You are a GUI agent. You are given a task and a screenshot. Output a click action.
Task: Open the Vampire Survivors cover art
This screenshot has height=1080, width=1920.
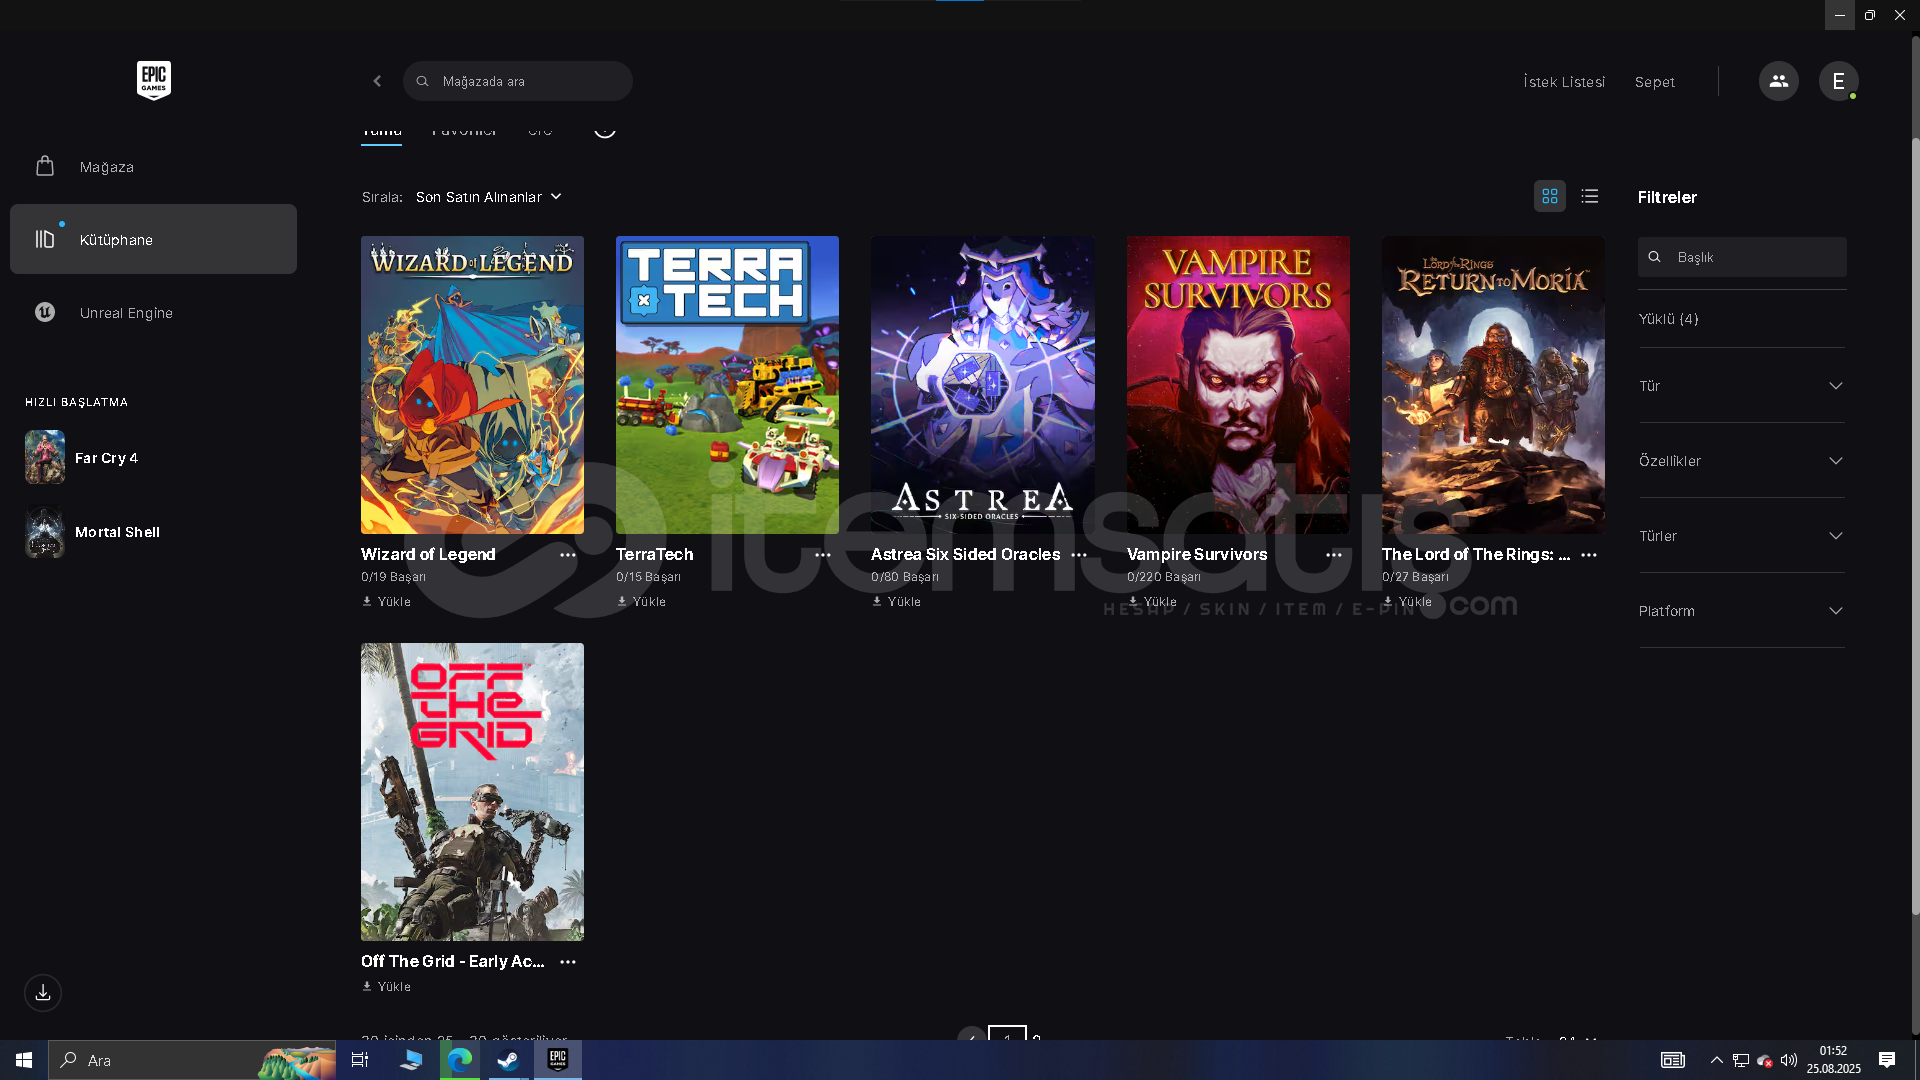click(1238, 385)
